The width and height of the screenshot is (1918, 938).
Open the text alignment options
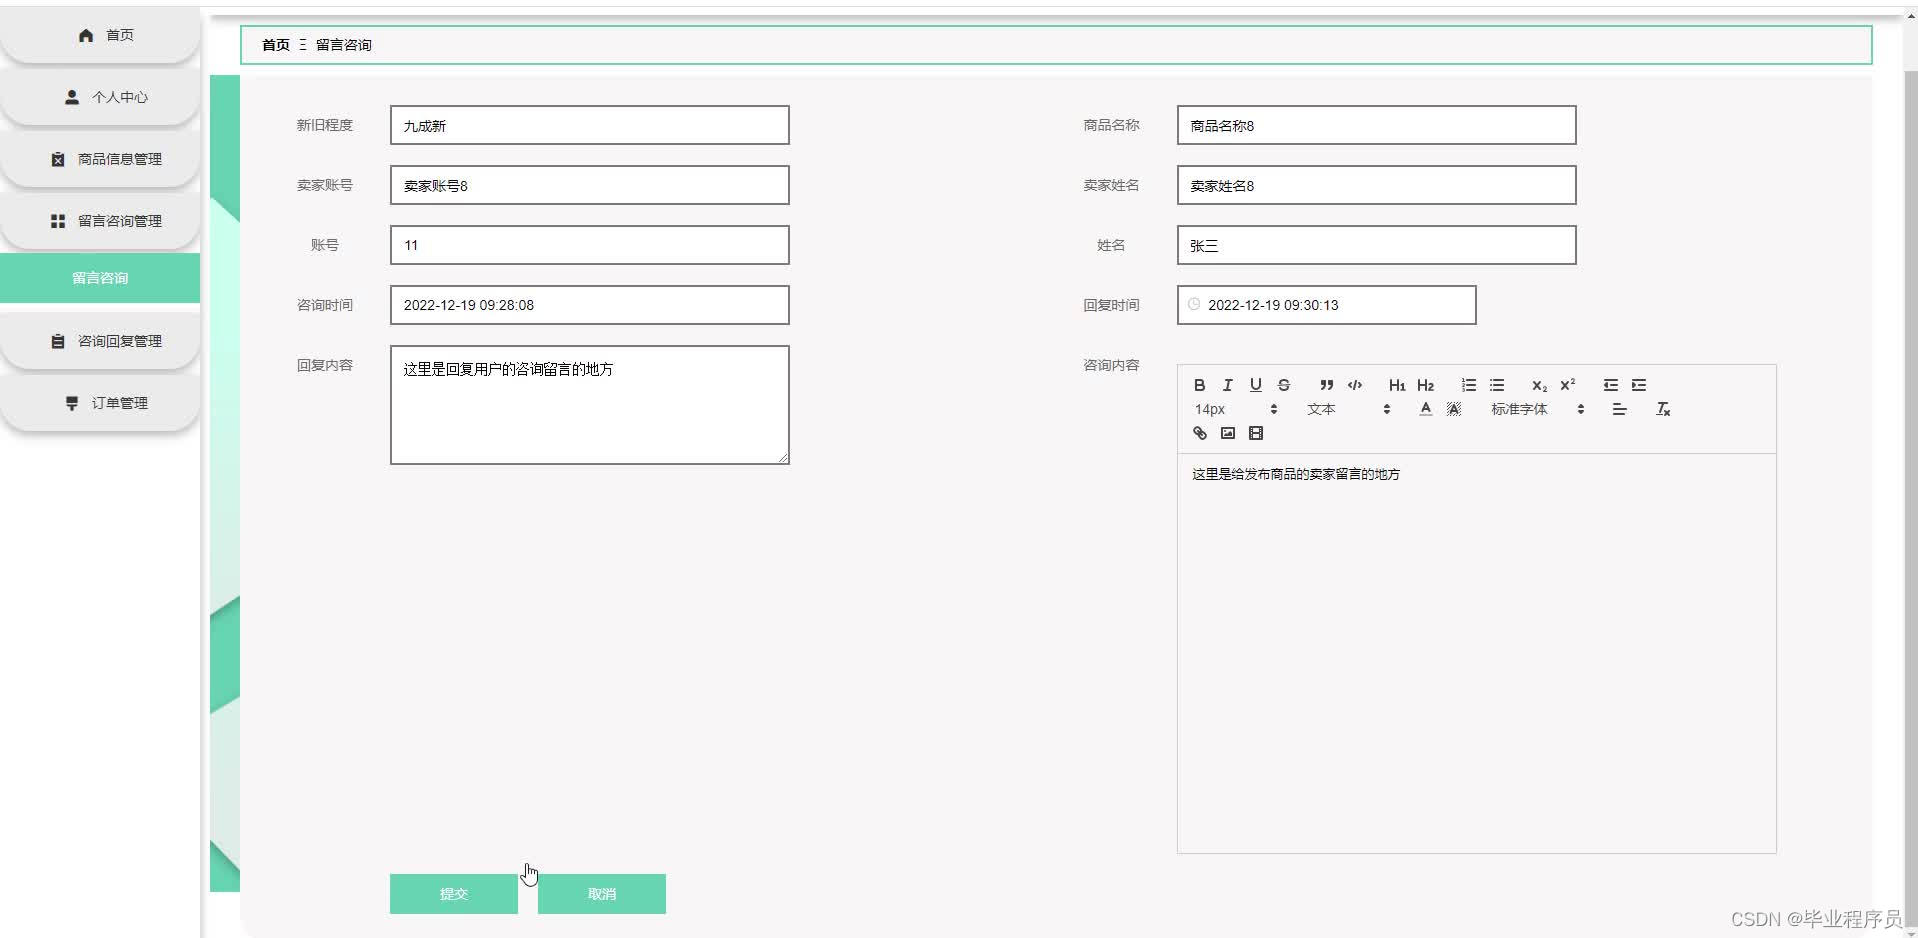[1619, 409]
